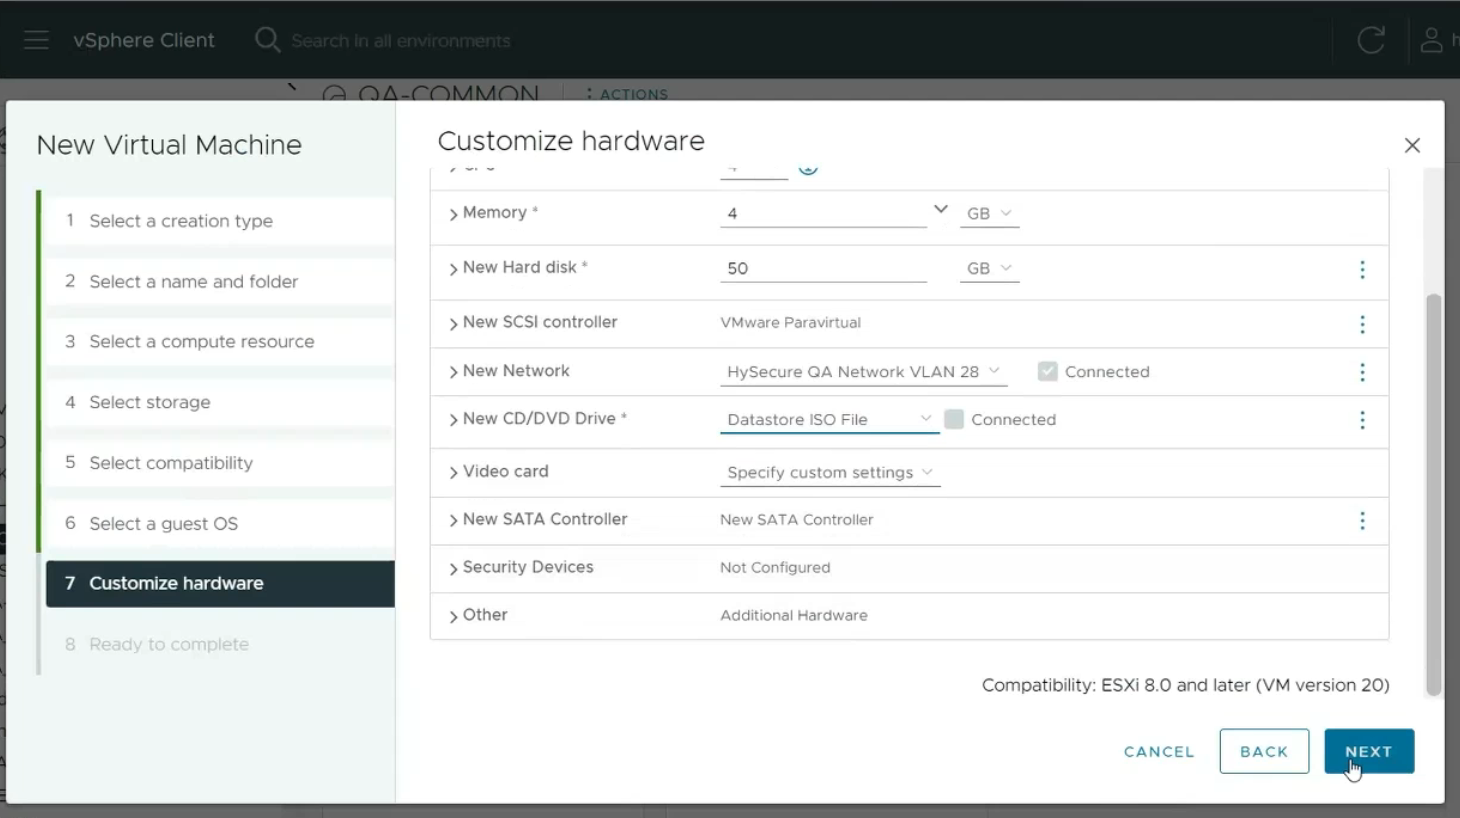1460x818 pixels.
Task: Click the hardware list vertical scrollbar
Action: pyautogui.click(x=1433, y=494)
